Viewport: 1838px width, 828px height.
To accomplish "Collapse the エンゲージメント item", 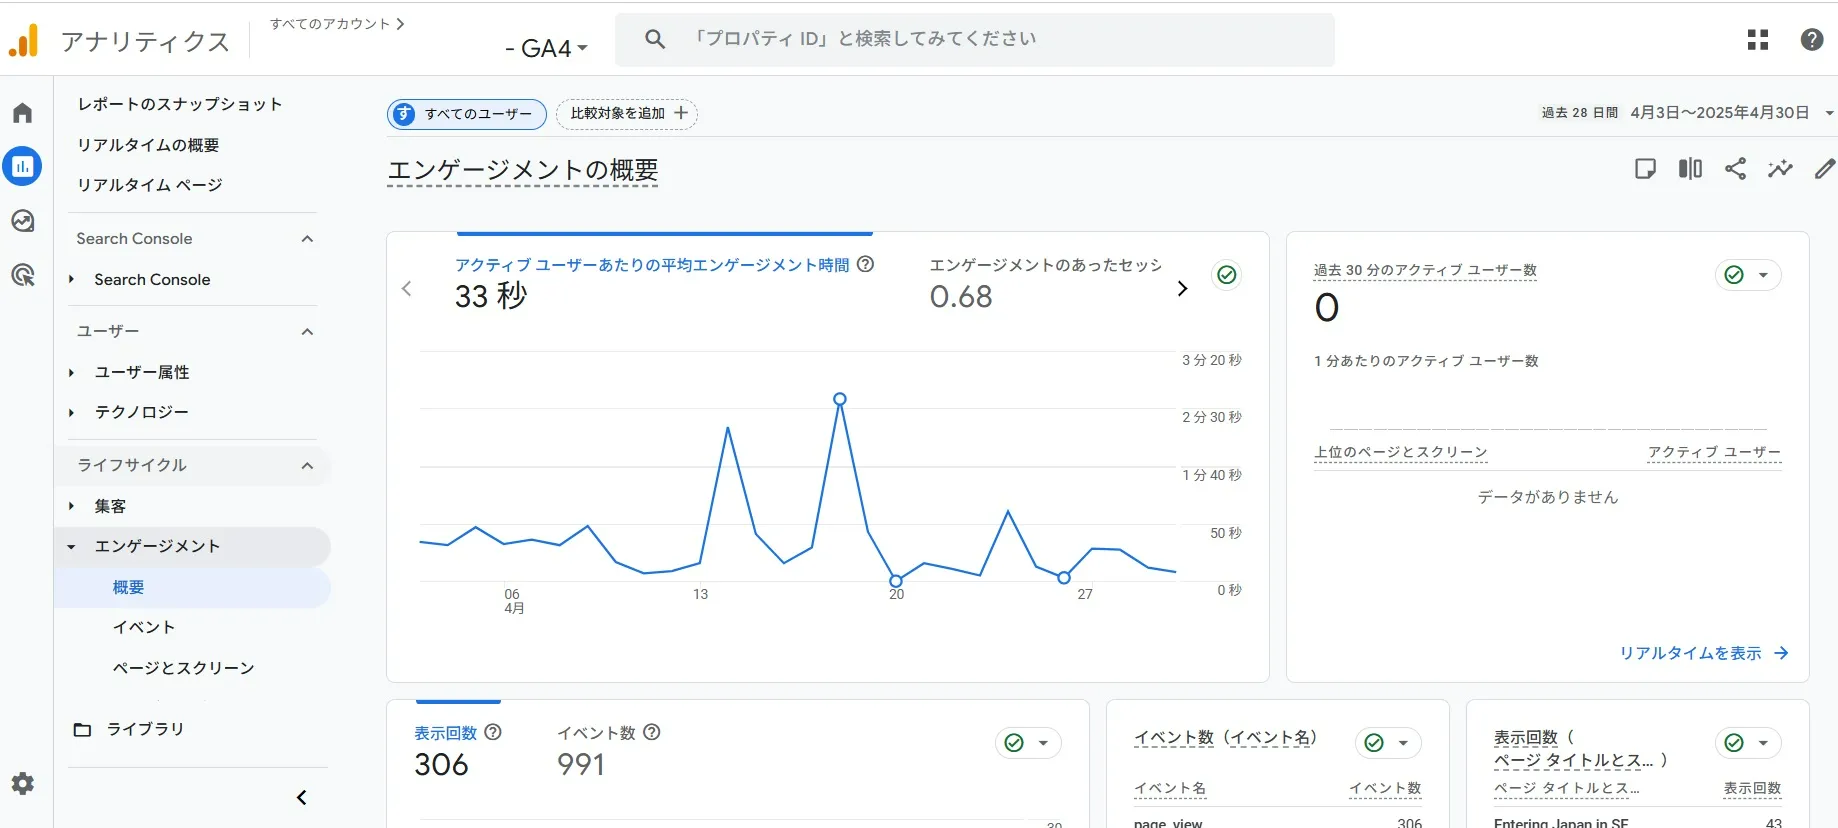I will [x=71, y=547].
